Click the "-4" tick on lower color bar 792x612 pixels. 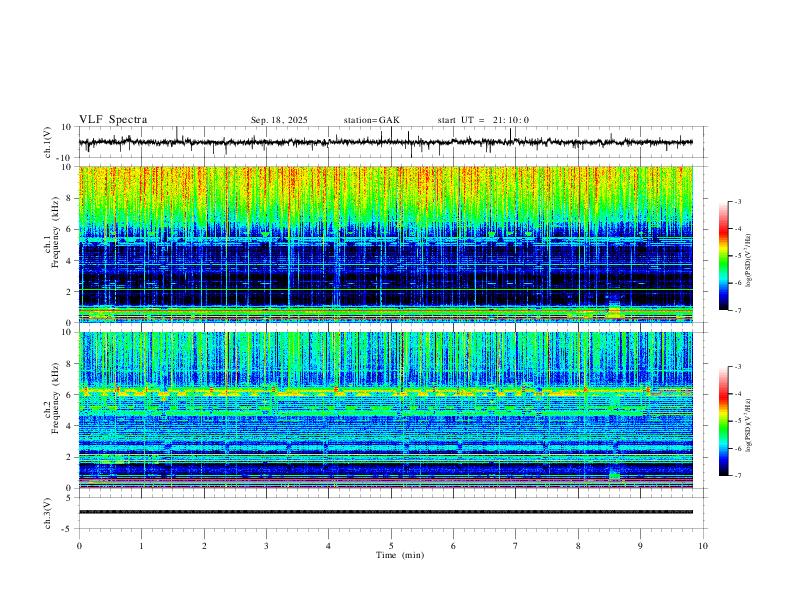(x=737, y=394)
